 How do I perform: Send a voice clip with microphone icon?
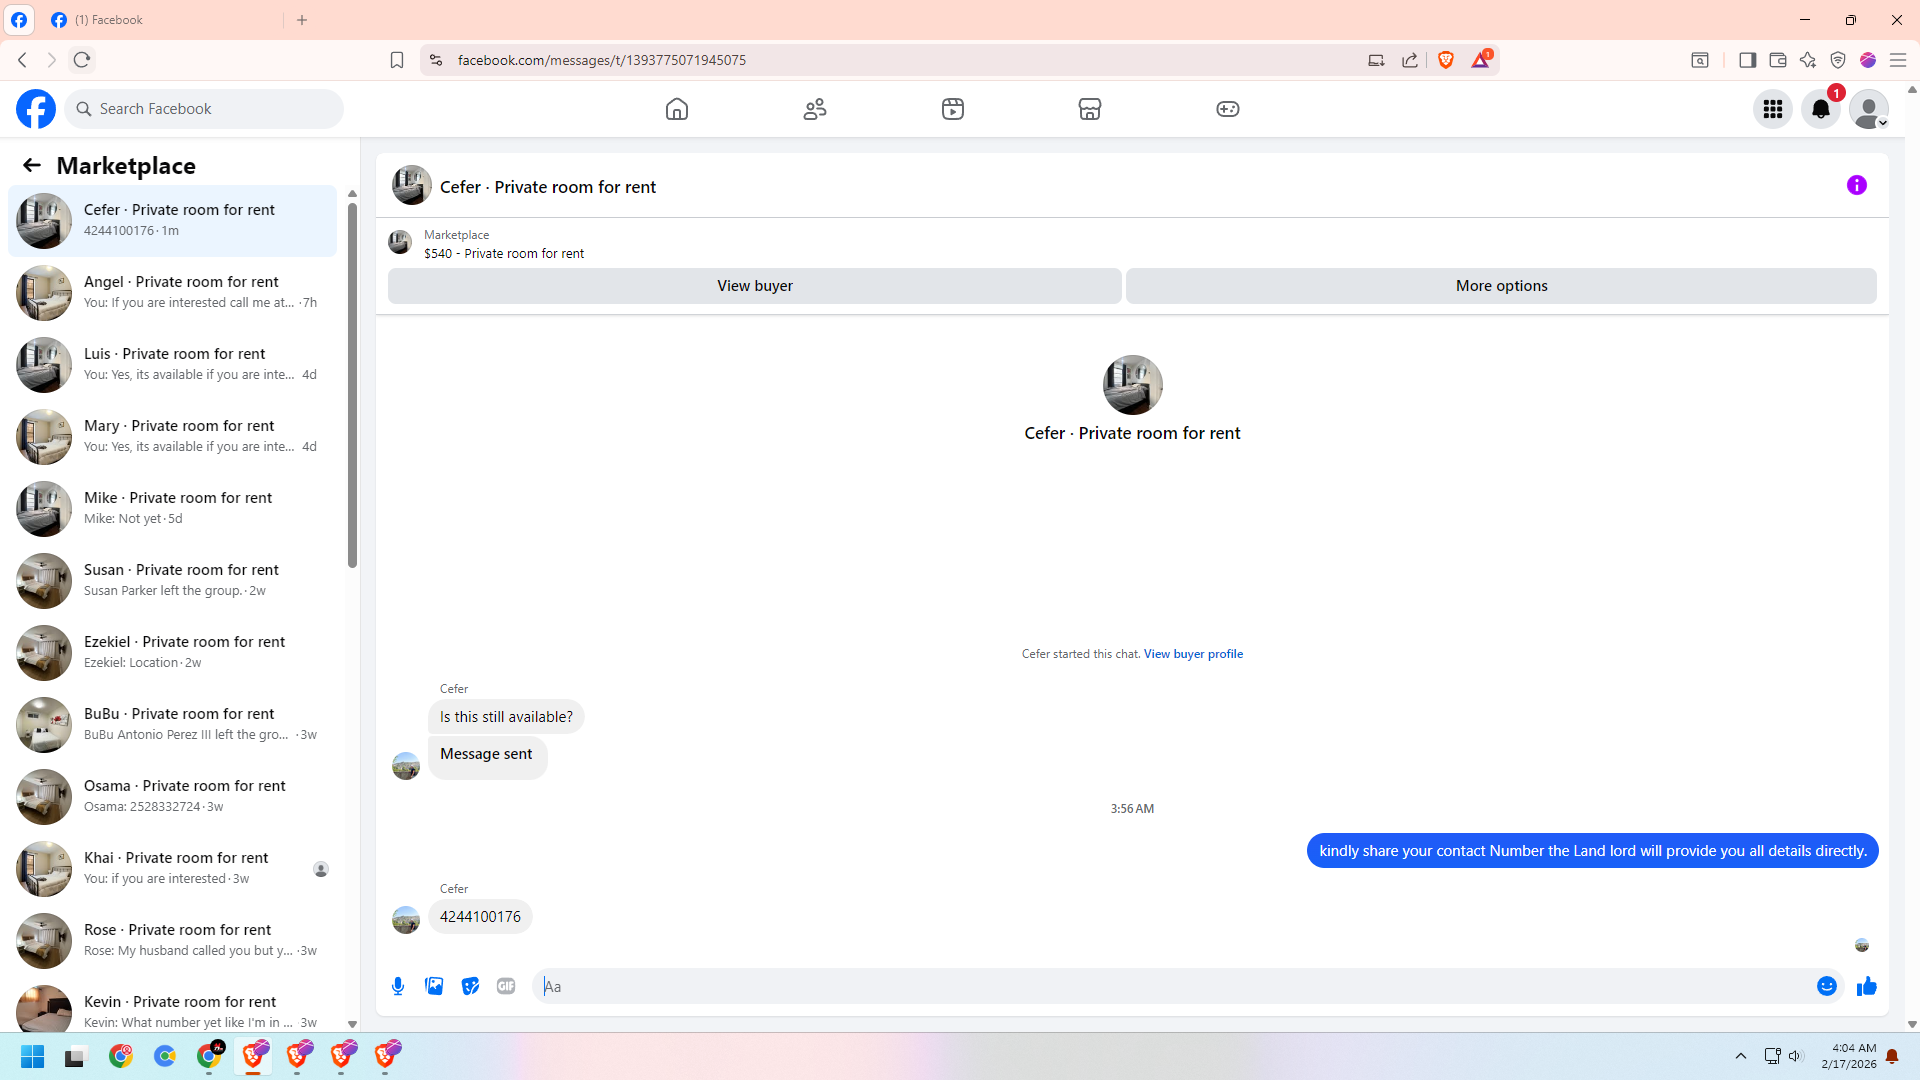coord(398,986)
